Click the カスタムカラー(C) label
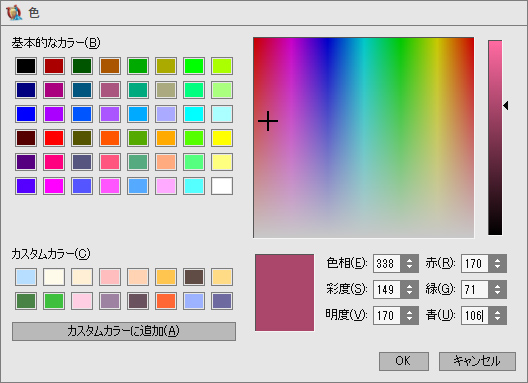 pyautogui.click(x=51, y=254)
